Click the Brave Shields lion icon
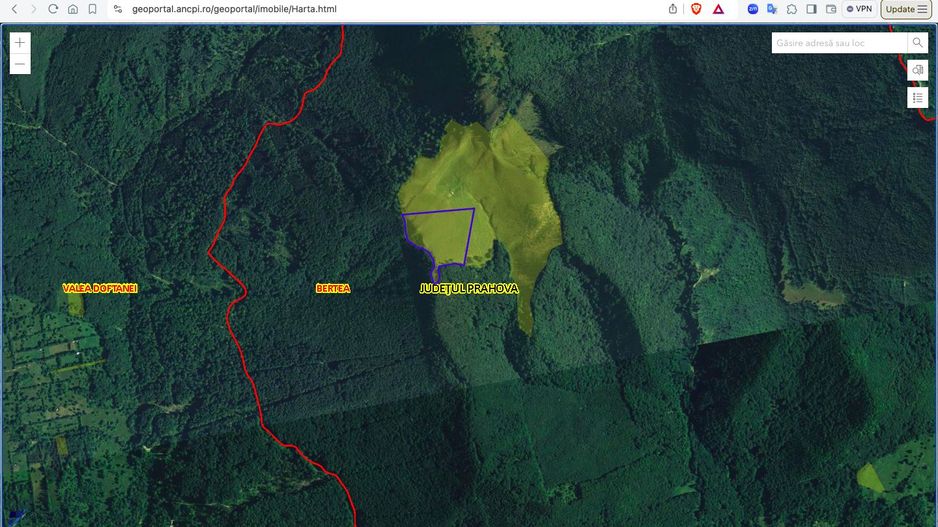The image size is (938, 527). 696,9
